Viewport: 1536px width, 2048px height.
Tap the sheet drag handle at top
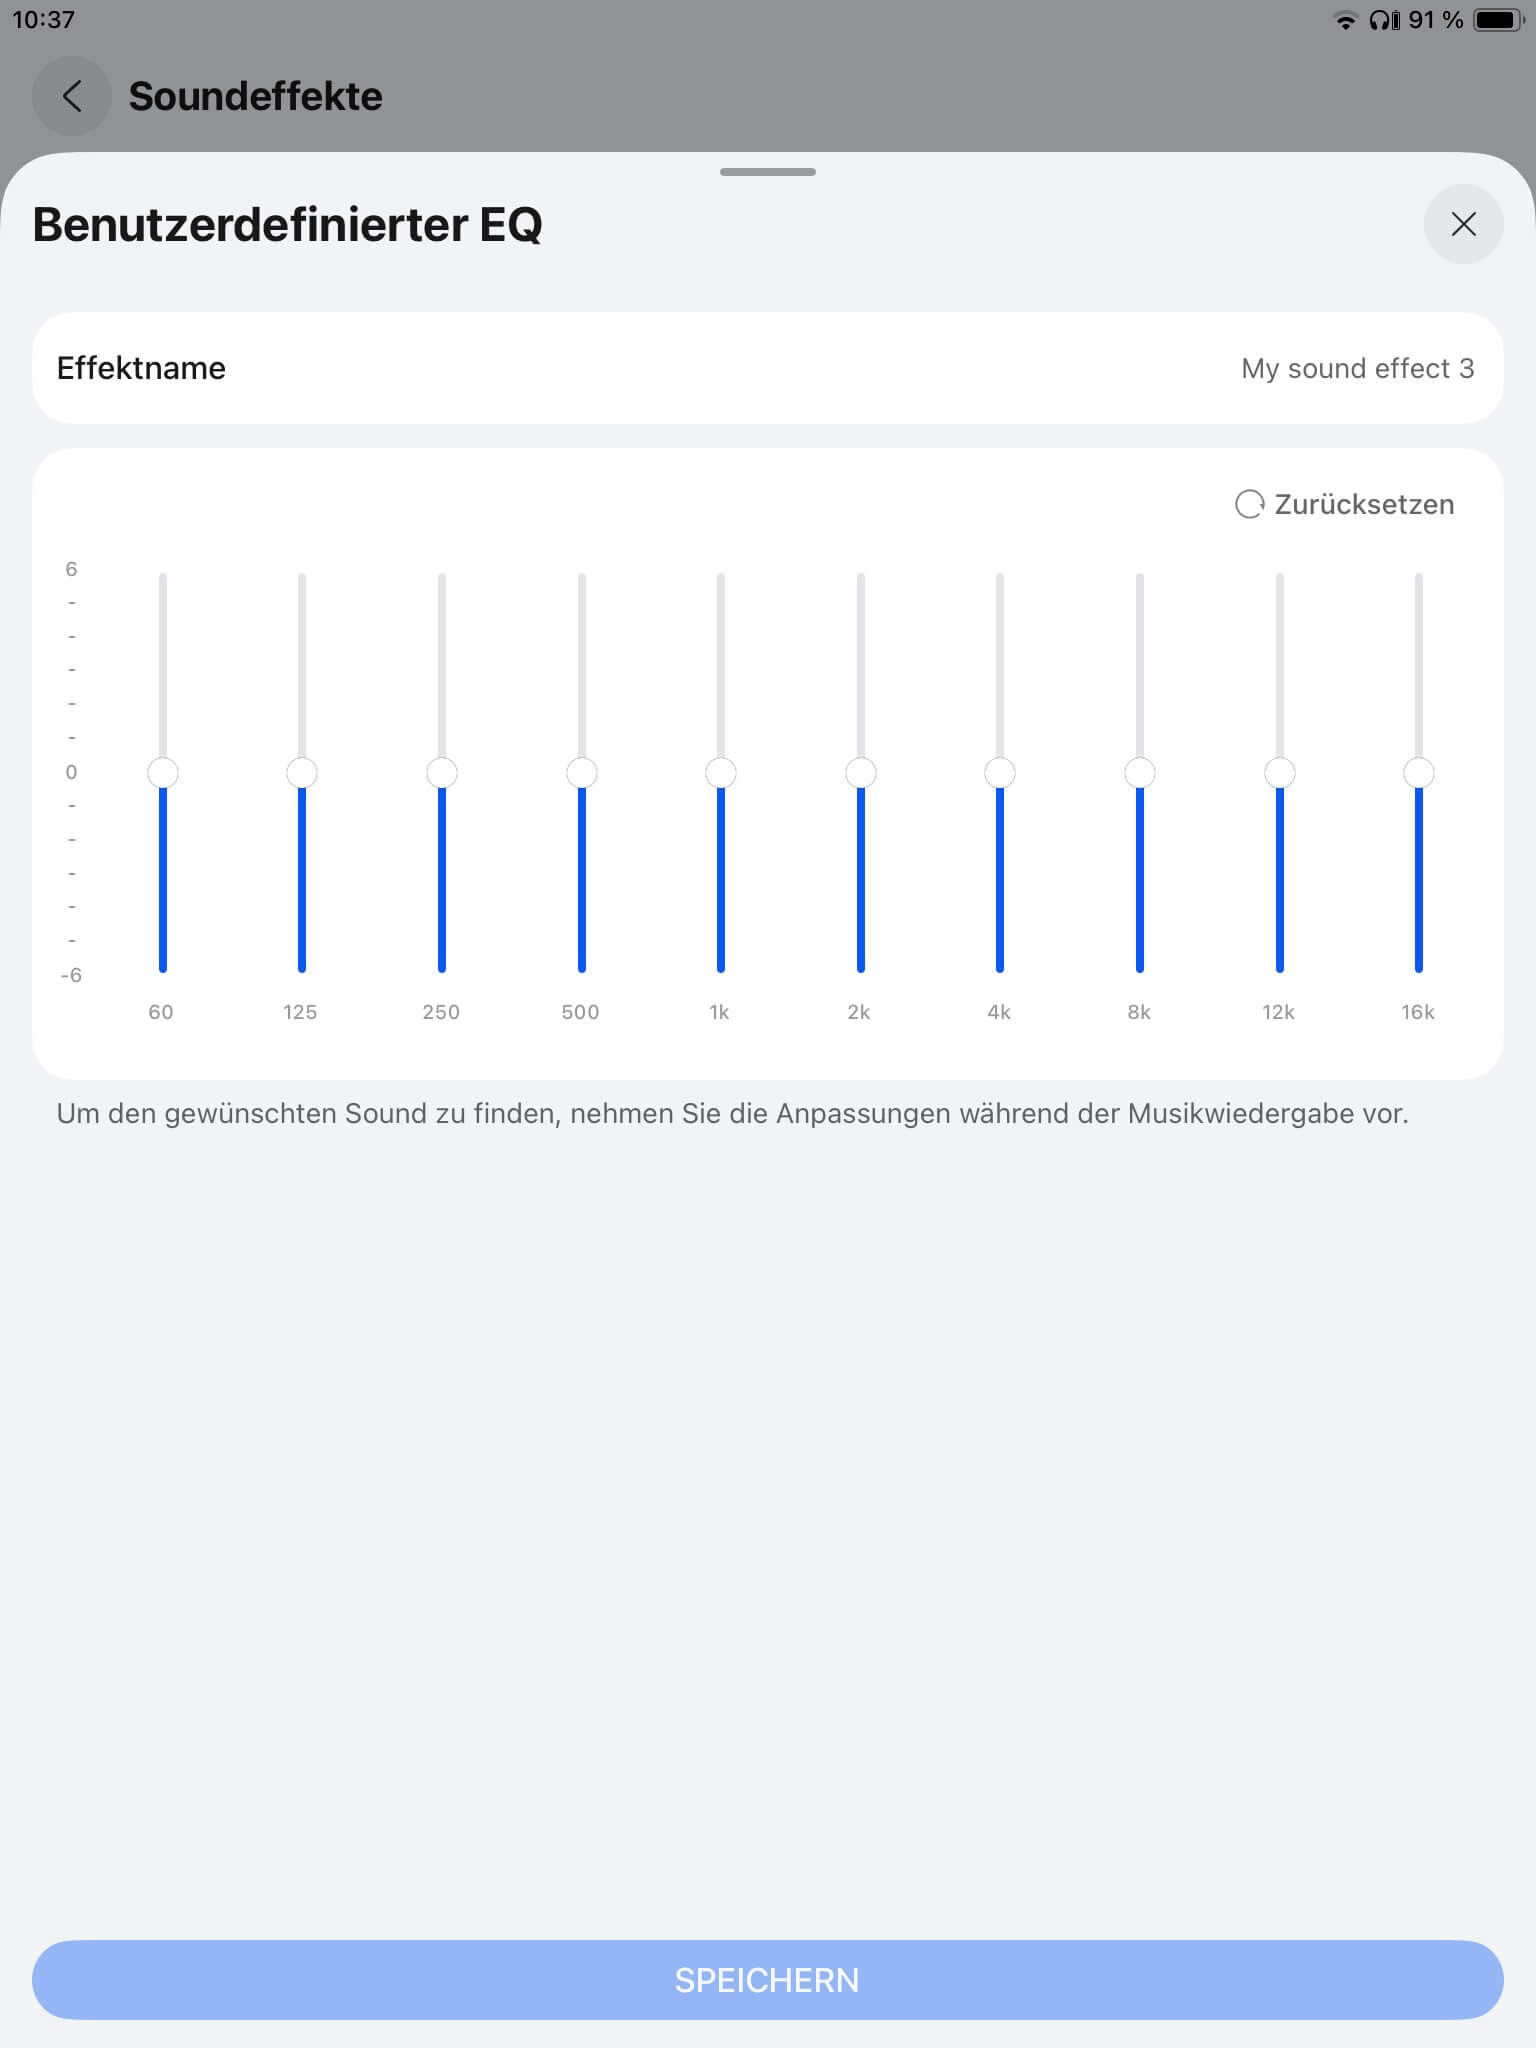pos(768,172)
